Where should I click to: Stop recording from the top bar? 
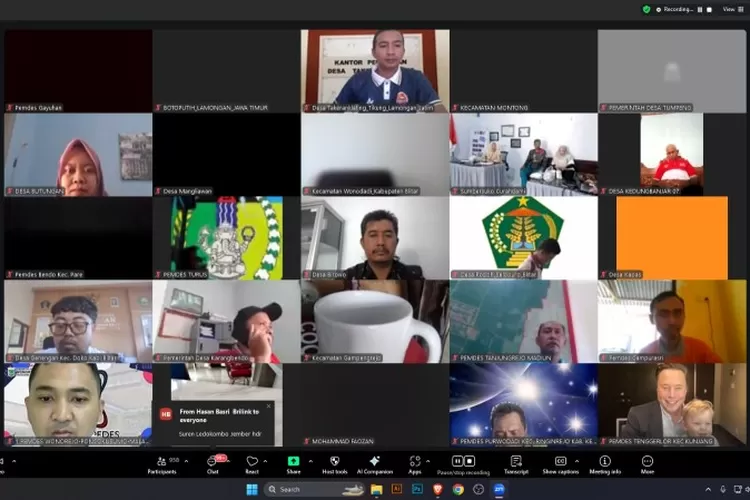click(x=709, y=9)
